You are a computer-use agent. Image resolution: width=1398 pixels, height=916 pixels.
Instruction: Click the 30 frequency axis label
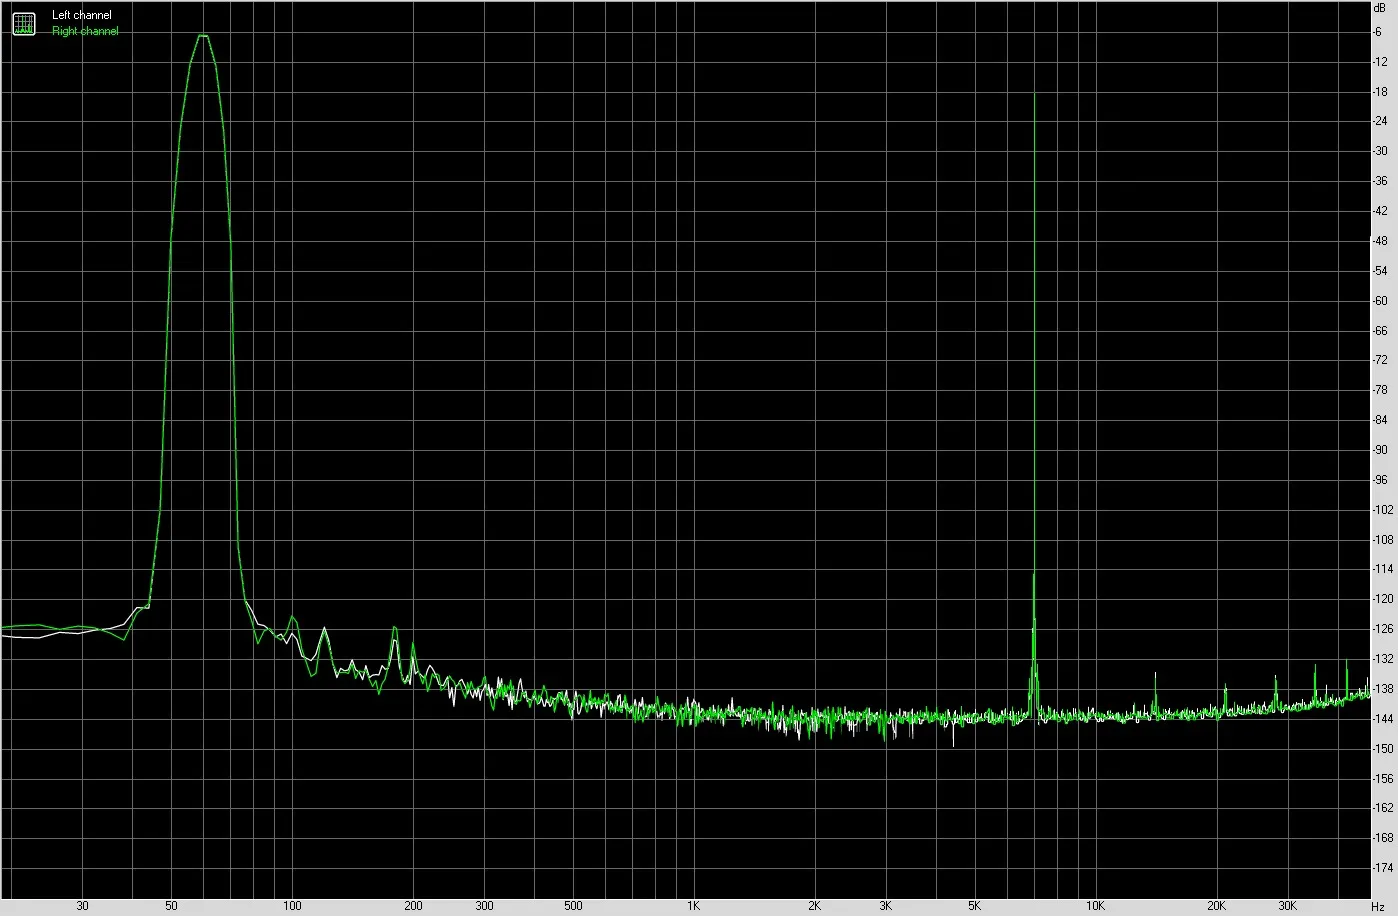tap(83, 906)
